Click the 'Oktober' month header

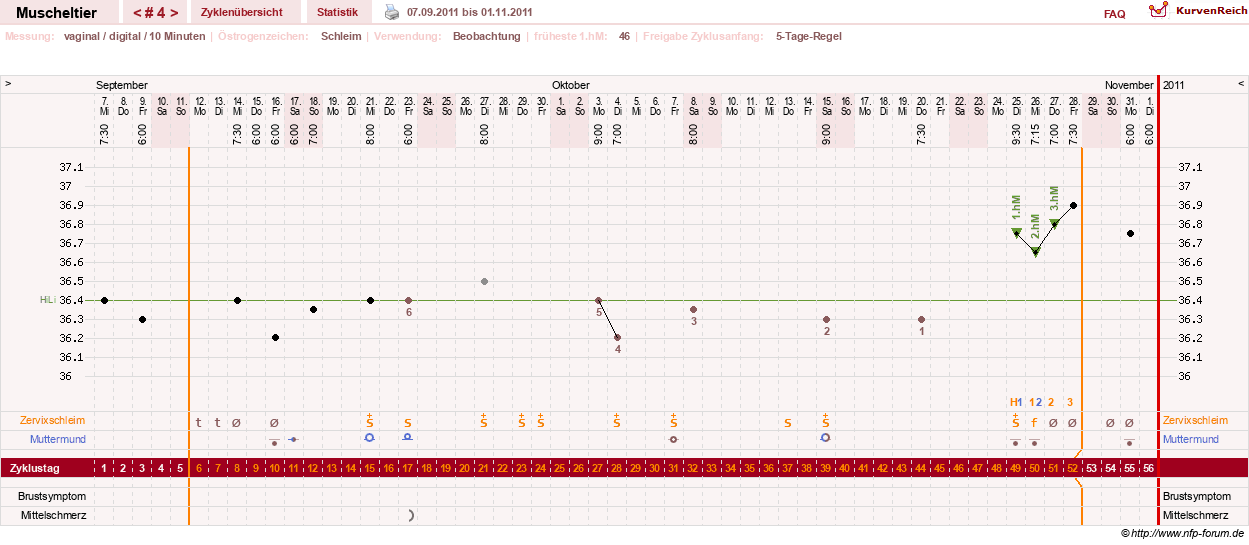[x=571, y=85]
